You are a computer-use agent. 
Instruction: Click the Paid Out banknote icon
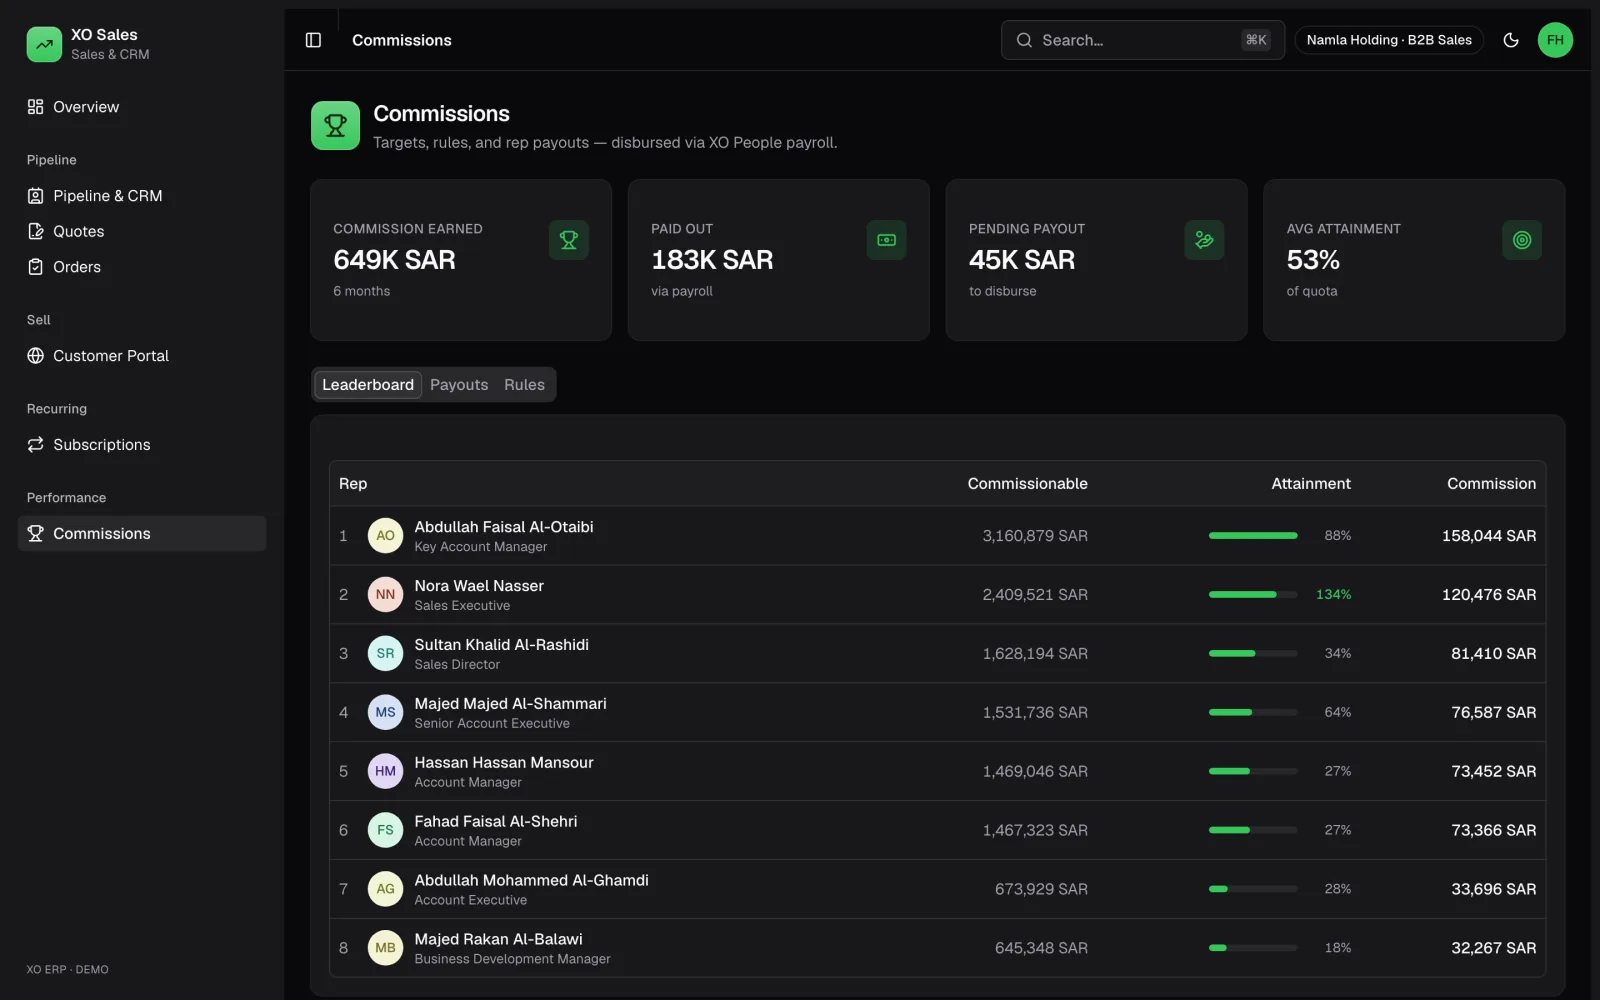coord(886,240)
